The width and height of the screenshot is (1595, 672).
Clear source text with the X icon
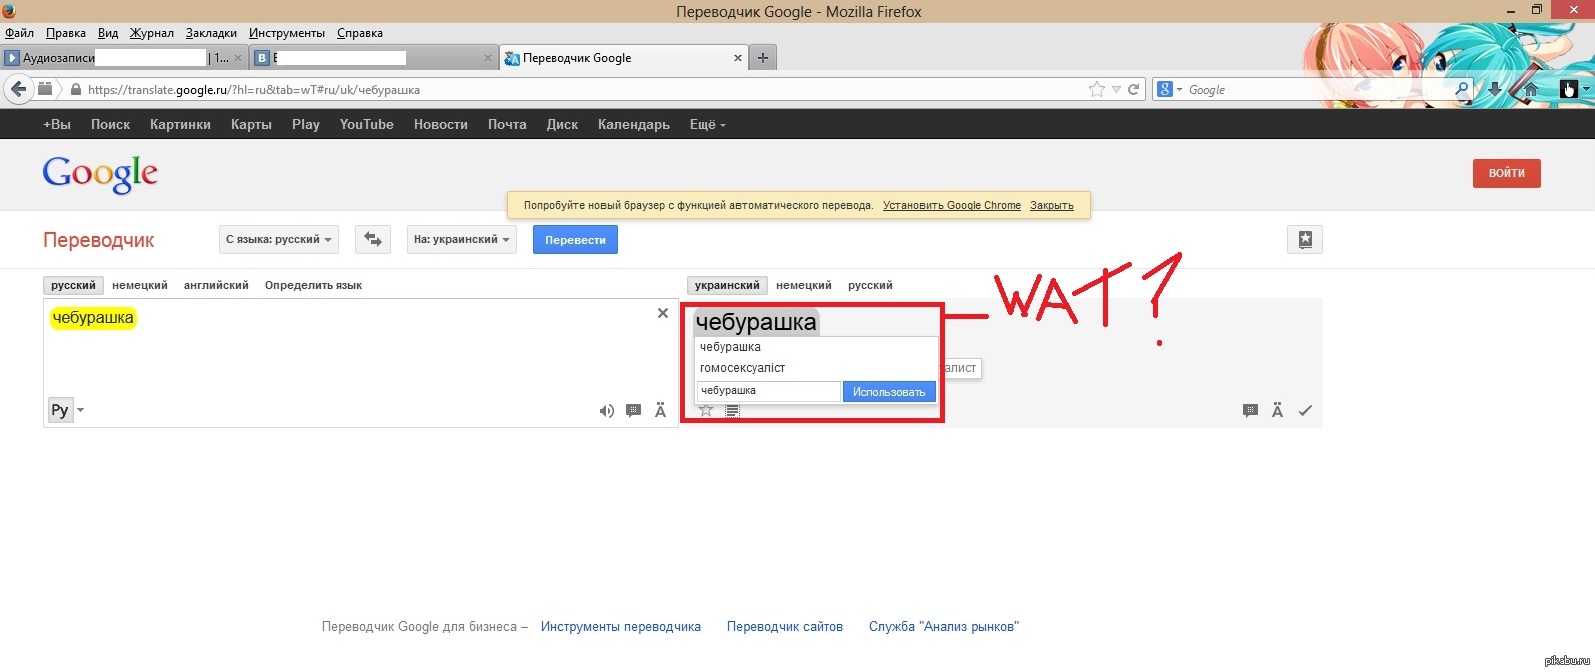662,313
